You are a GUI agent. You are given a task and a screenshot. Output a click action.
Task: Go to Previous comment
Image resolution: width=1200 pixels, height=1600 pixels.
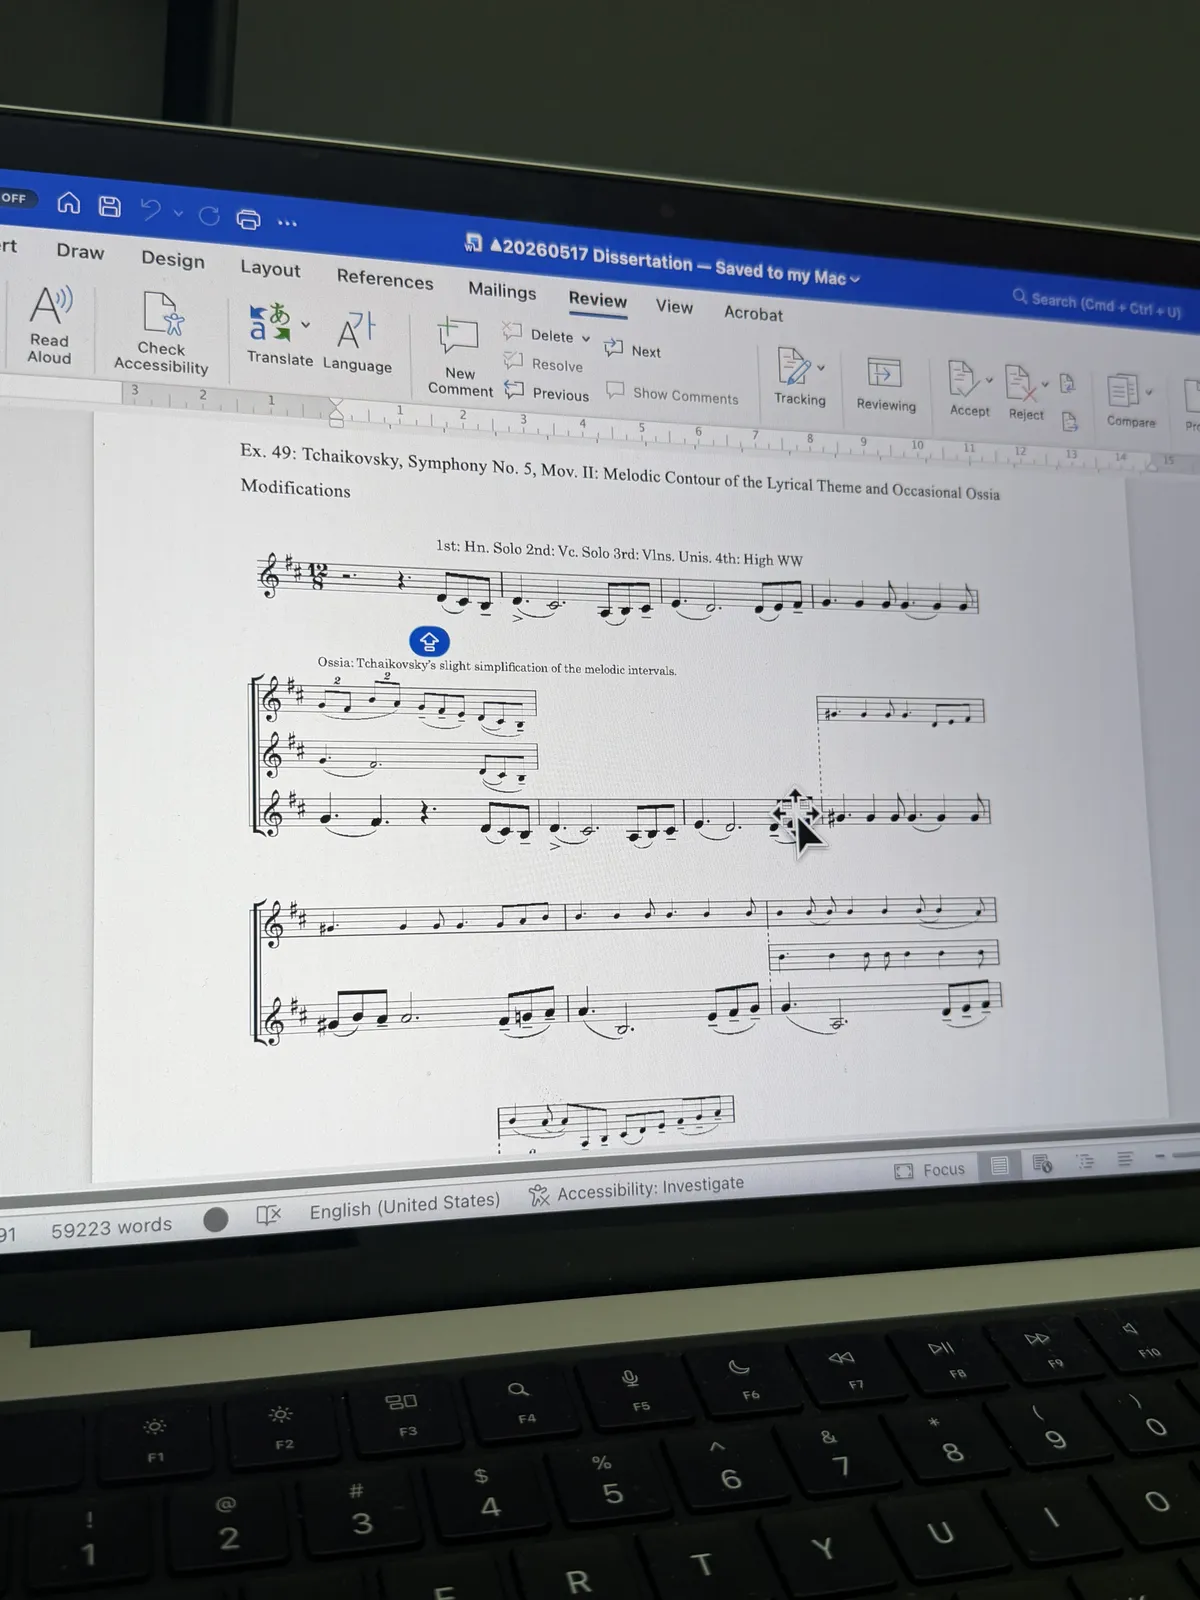click(548, 392)
